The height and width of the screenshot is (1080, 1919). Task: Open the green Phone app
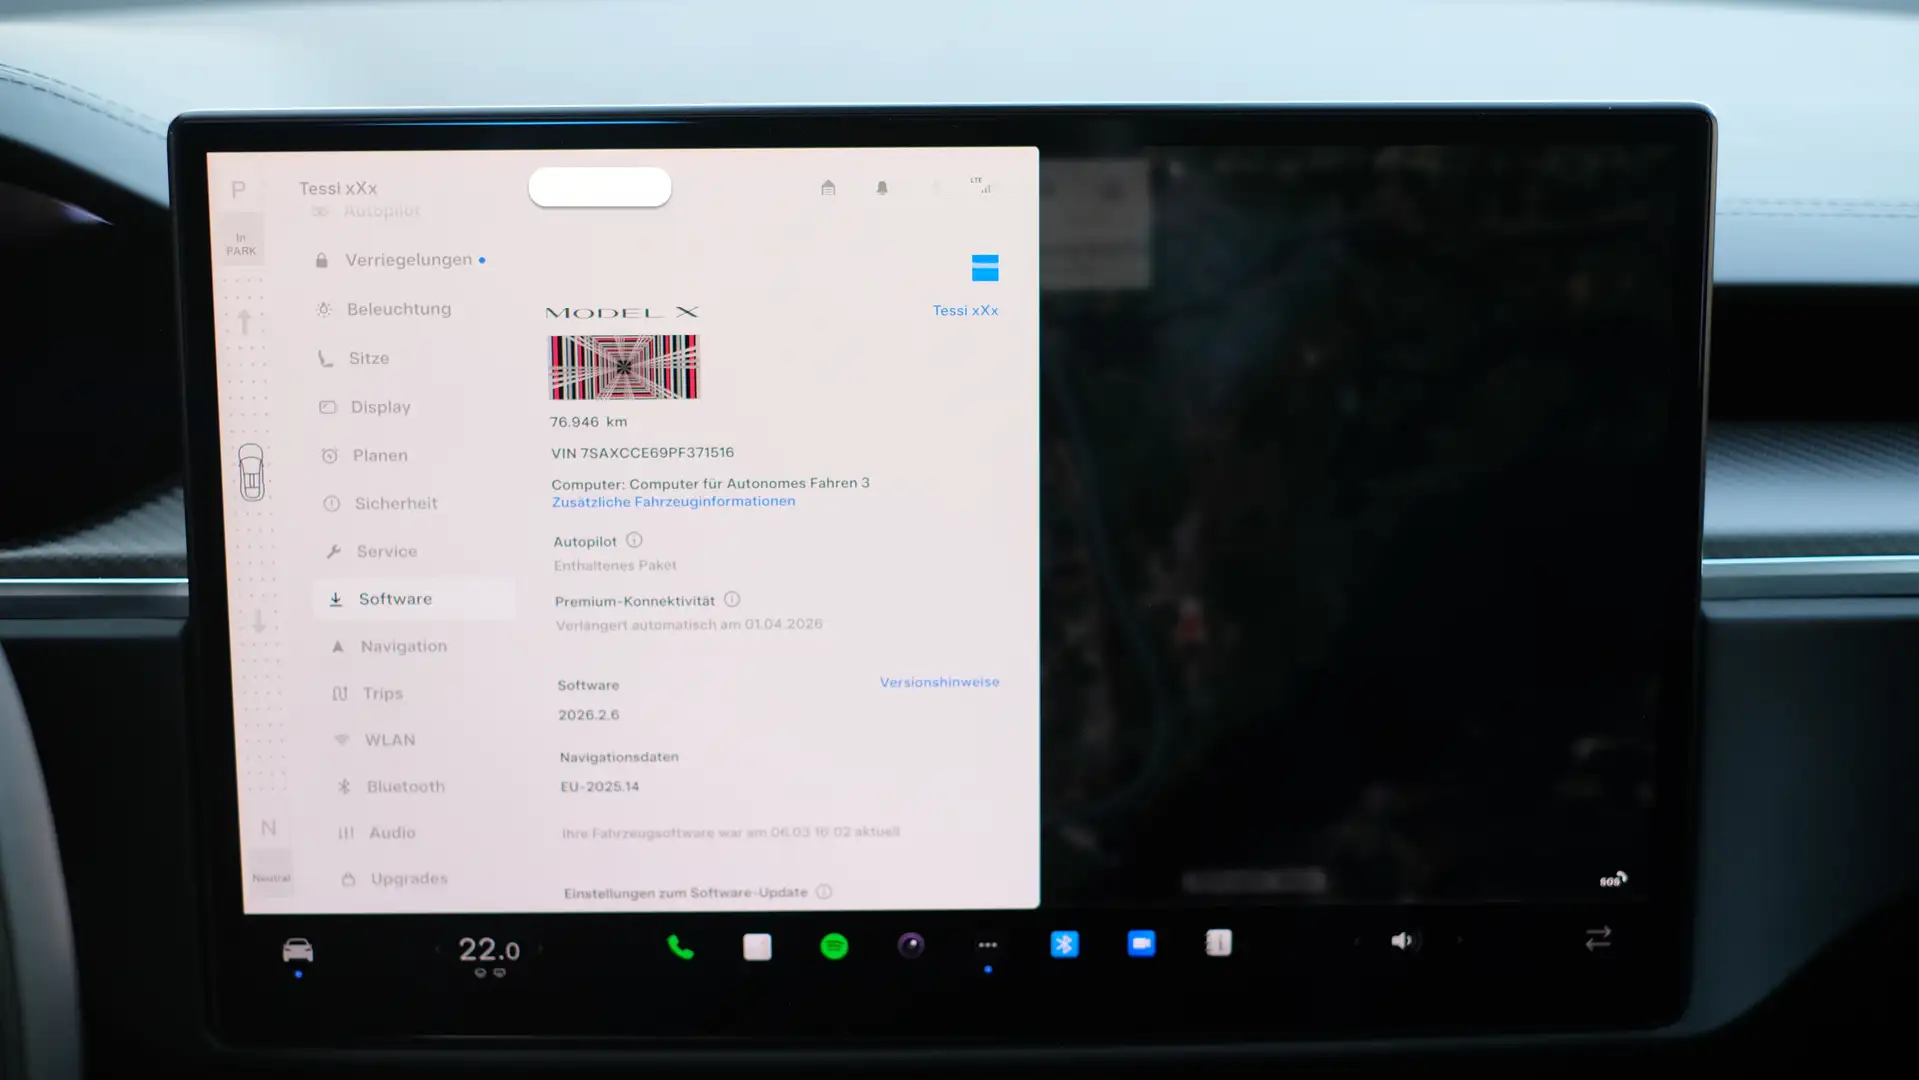680,947
